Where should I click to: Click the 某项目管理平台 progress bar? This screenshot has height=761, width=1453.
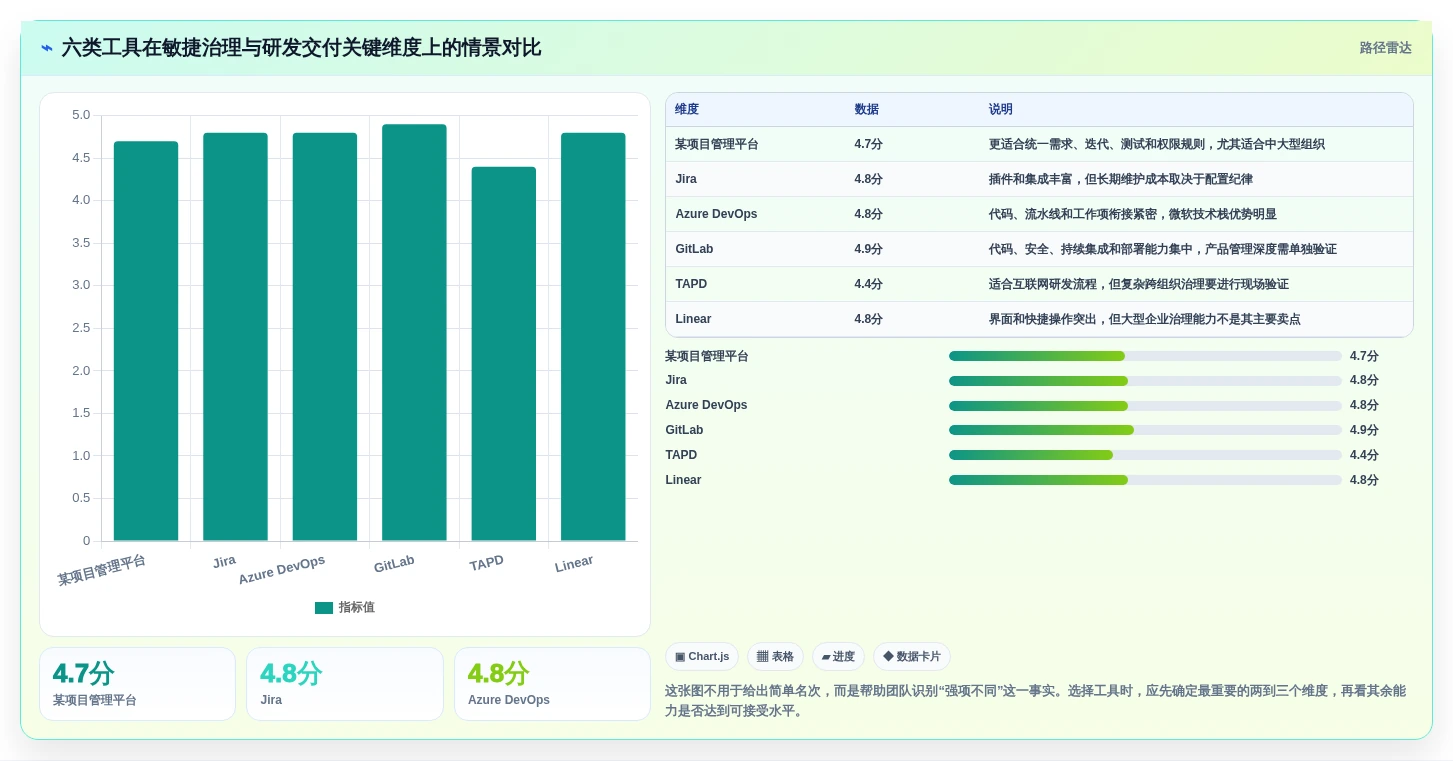click(1145, 356)
